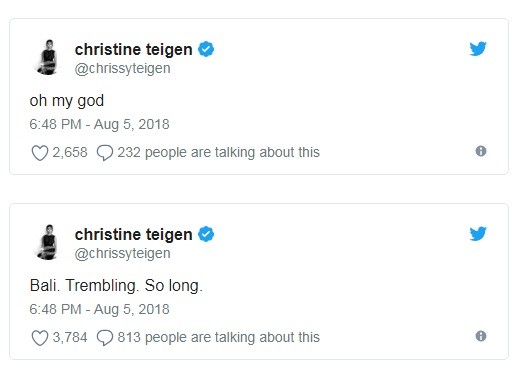This screenshot has width=519, height=380.
Task: Open christine teigen name in first tweet
Action: pos(133,50)
